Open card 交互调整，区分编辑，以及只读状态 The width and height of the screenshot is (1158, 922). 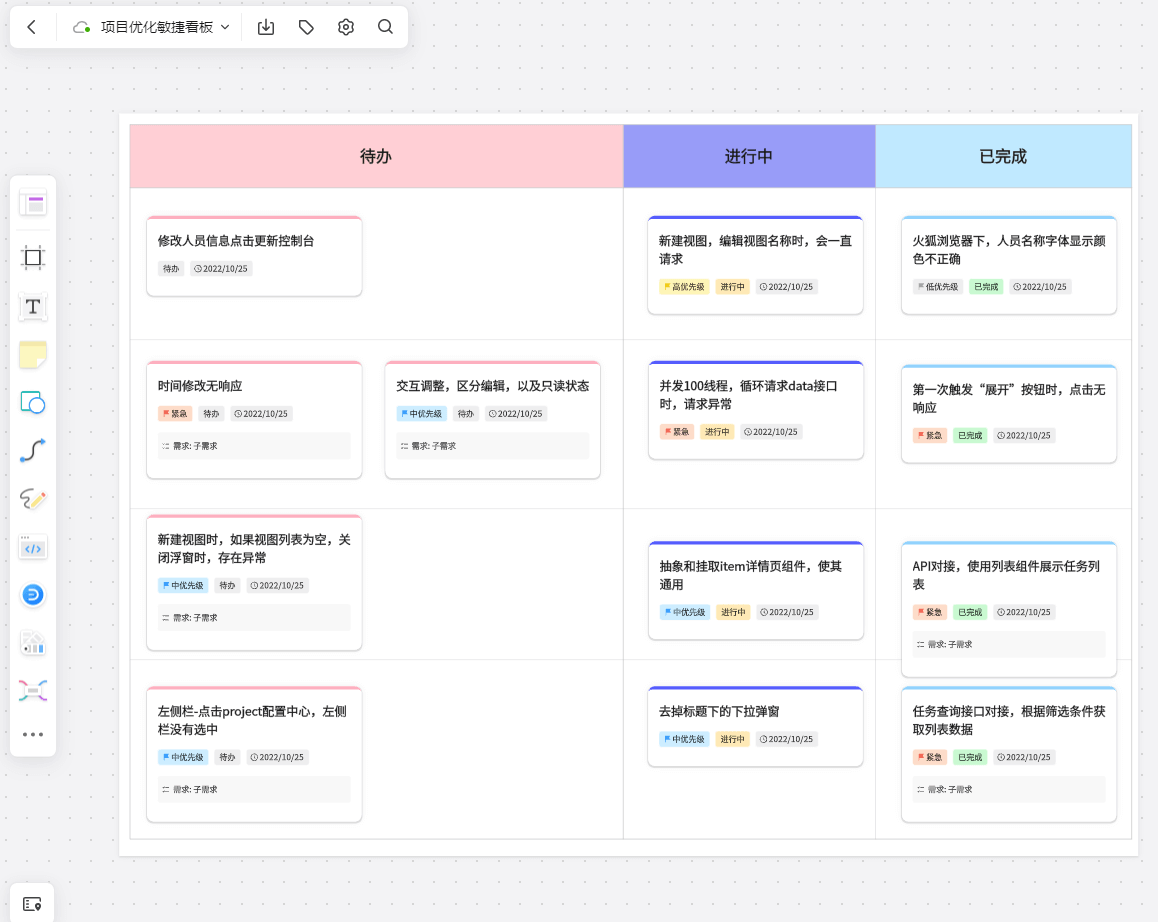coord(493,420)
